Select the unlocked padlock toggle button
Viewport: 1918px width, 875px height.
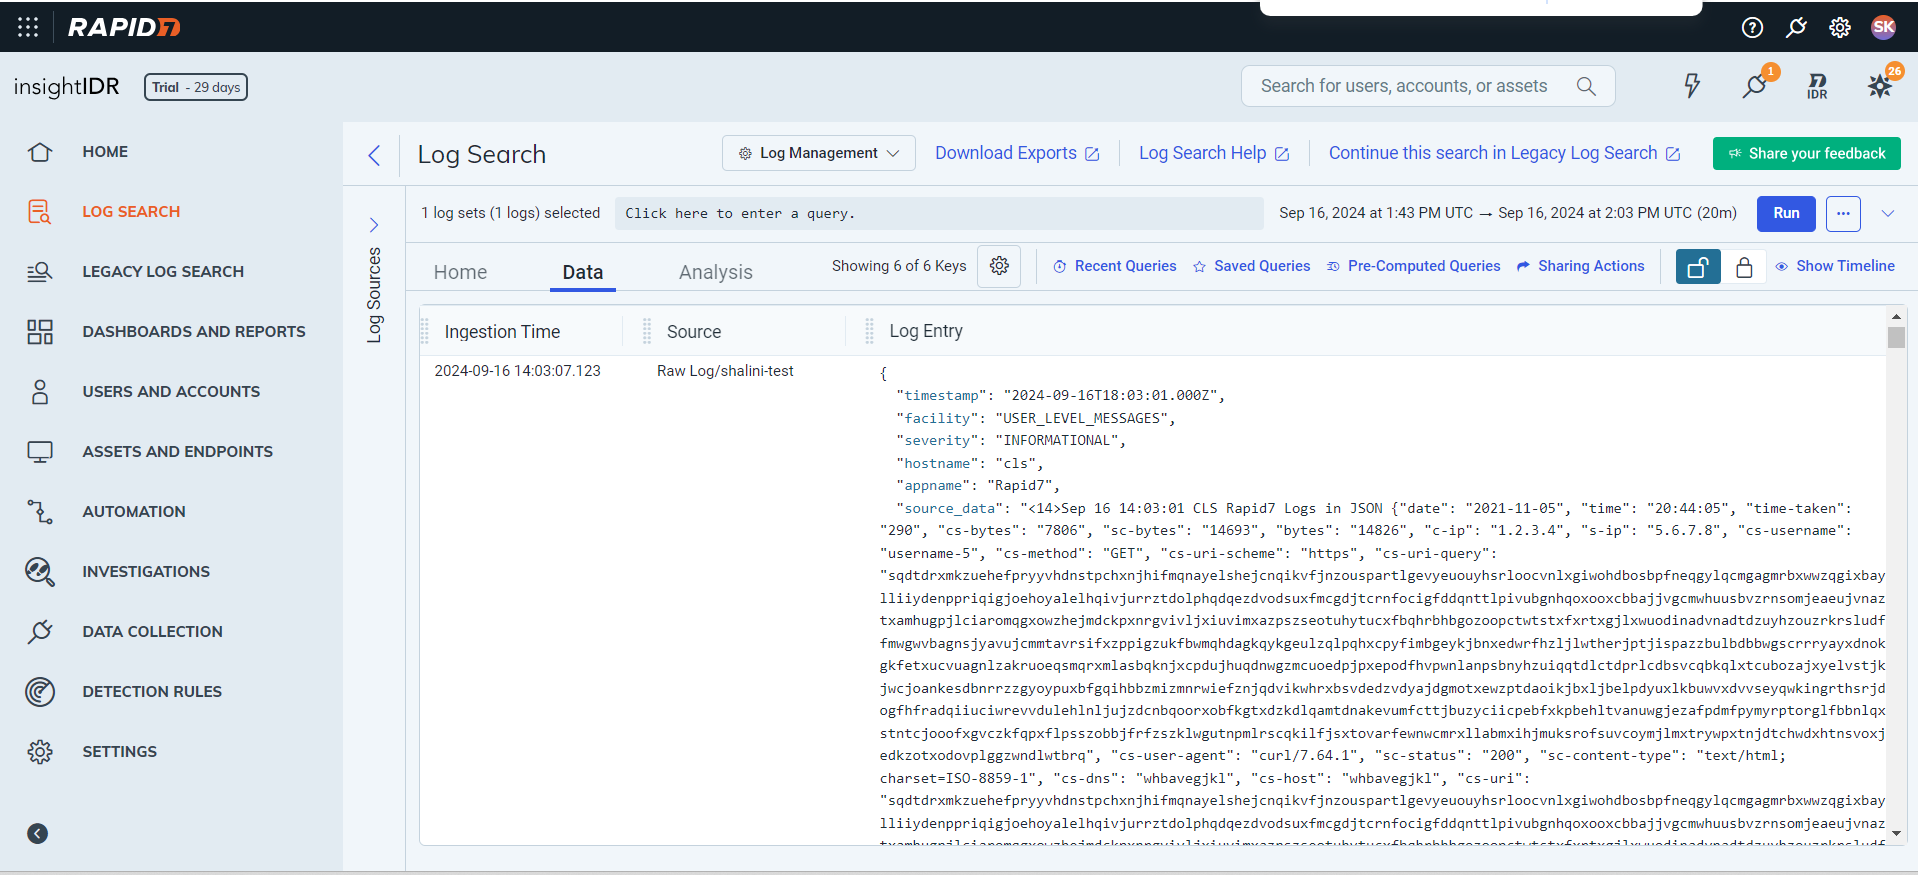pos(1698,267)
